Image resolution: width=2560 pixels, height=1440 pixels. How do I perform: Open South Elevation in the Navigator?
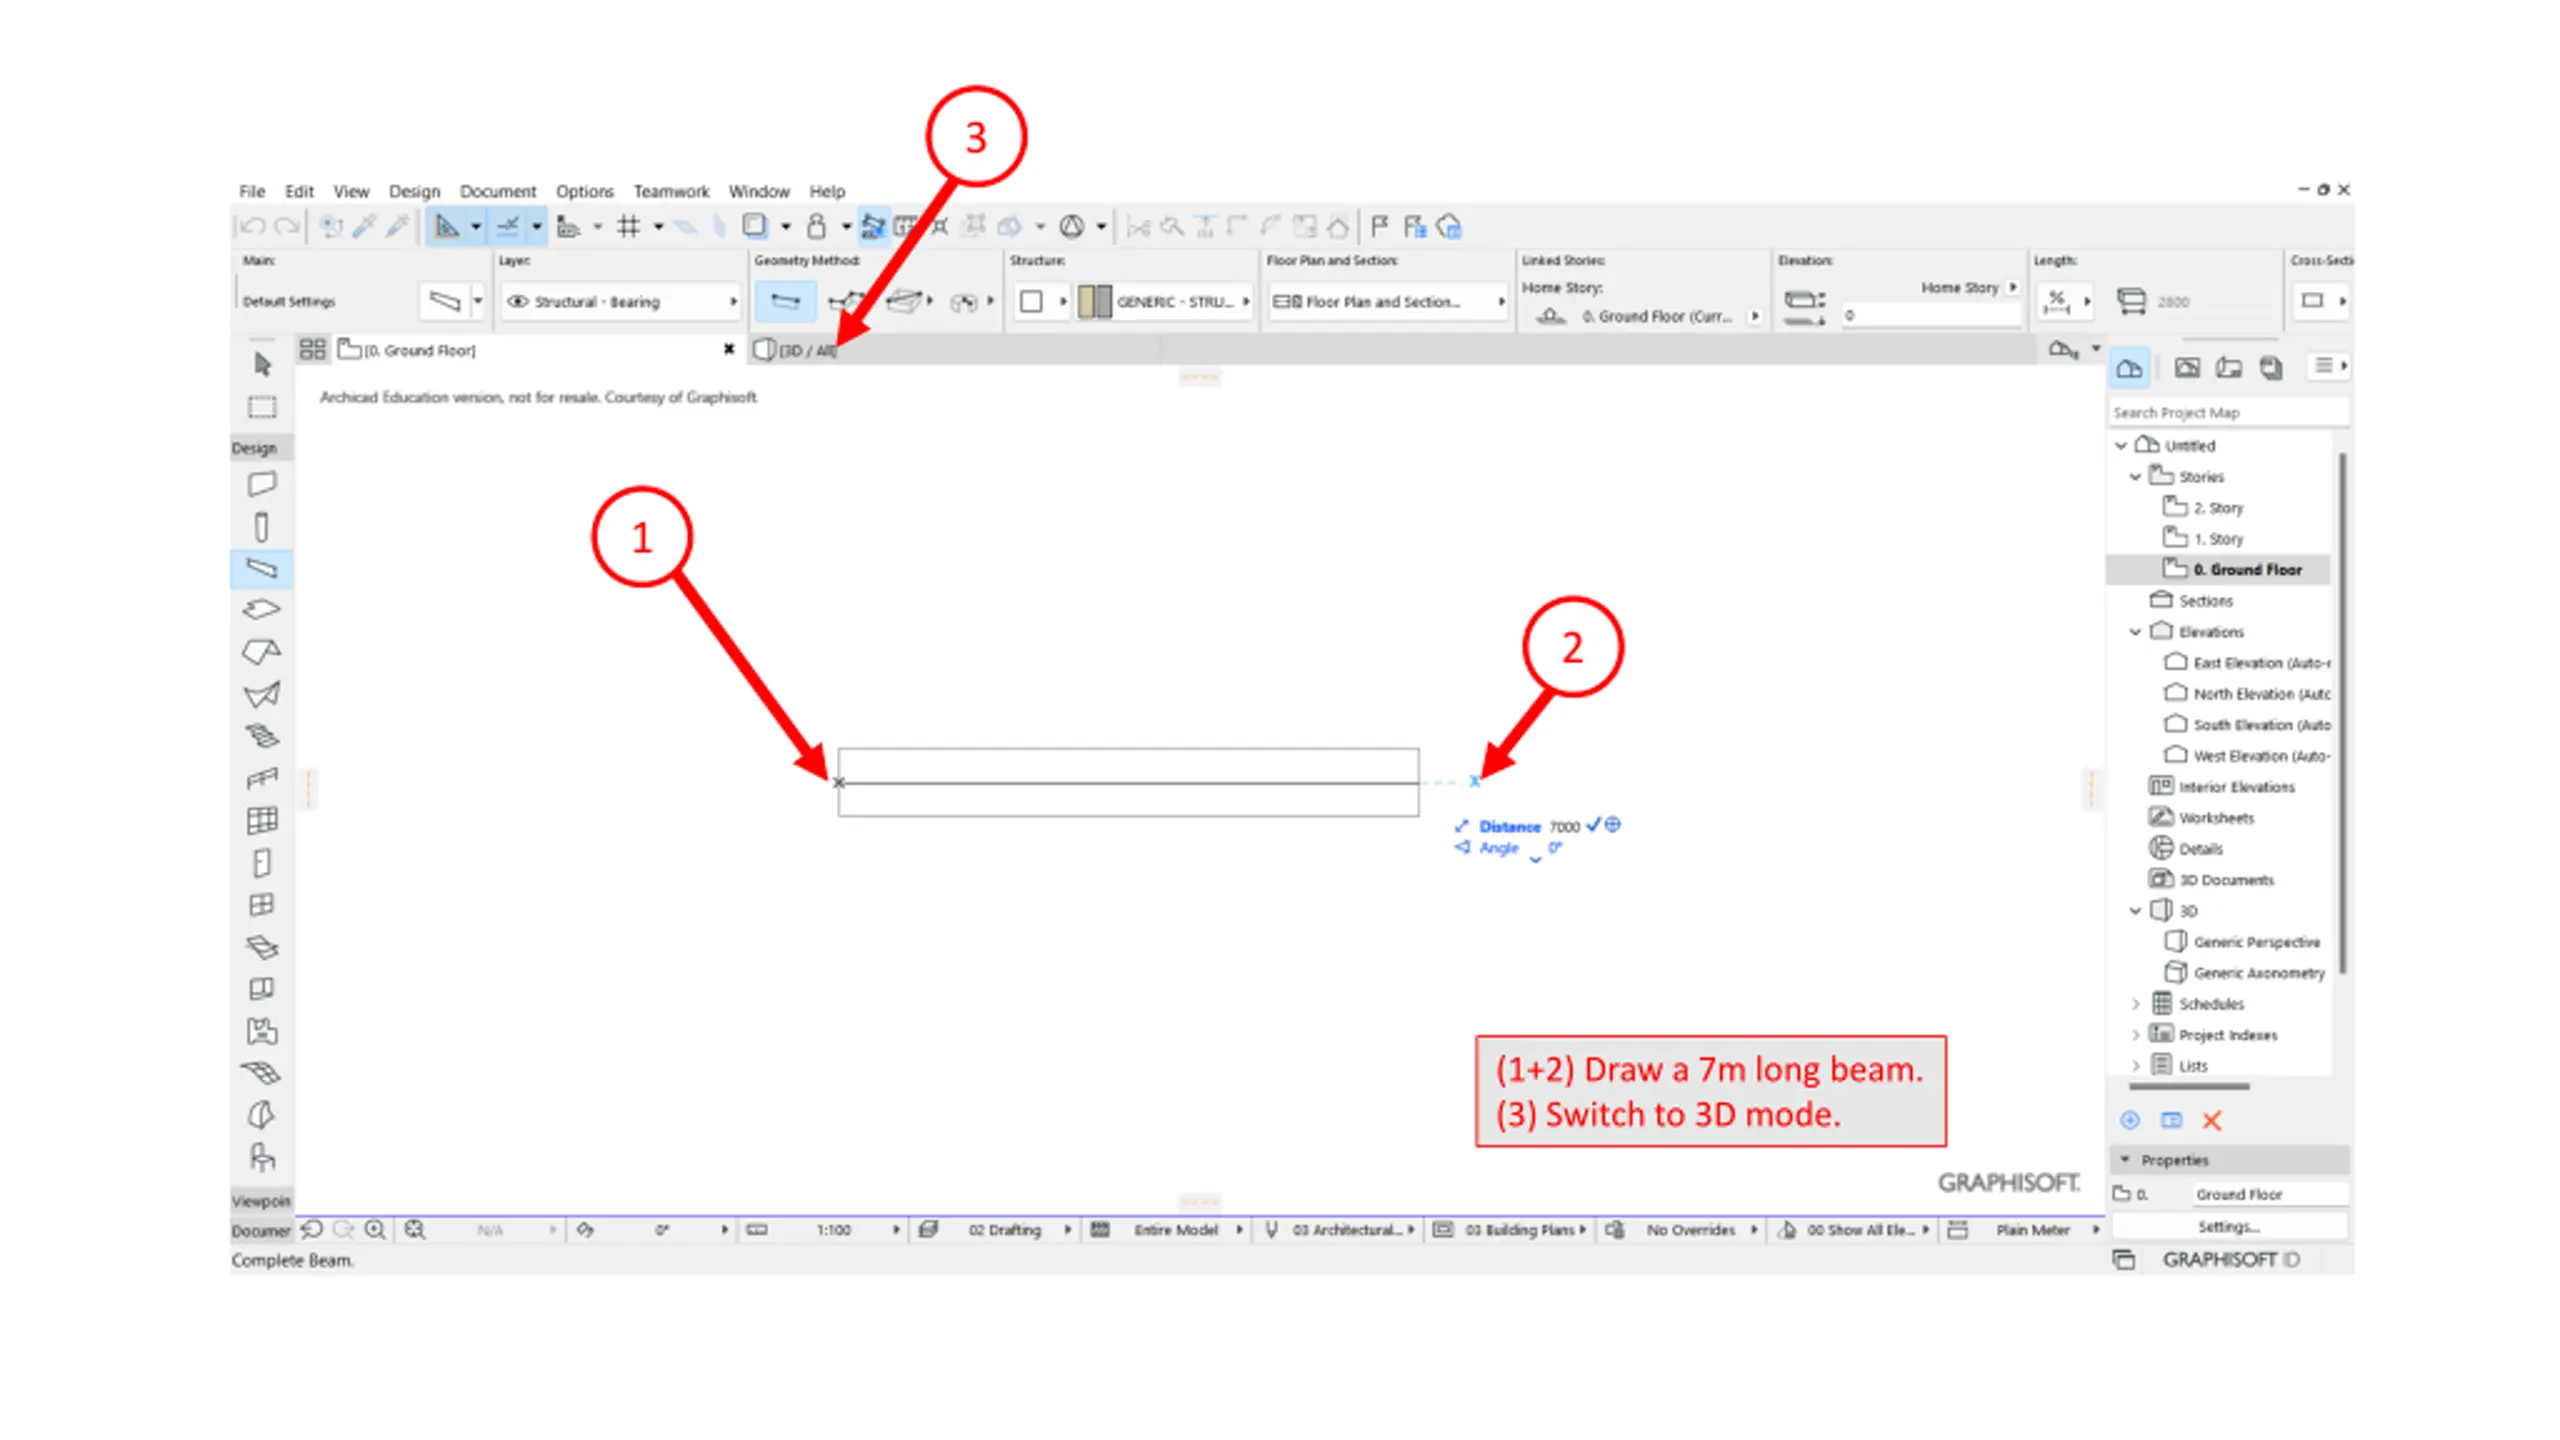tap(2247, 725)
